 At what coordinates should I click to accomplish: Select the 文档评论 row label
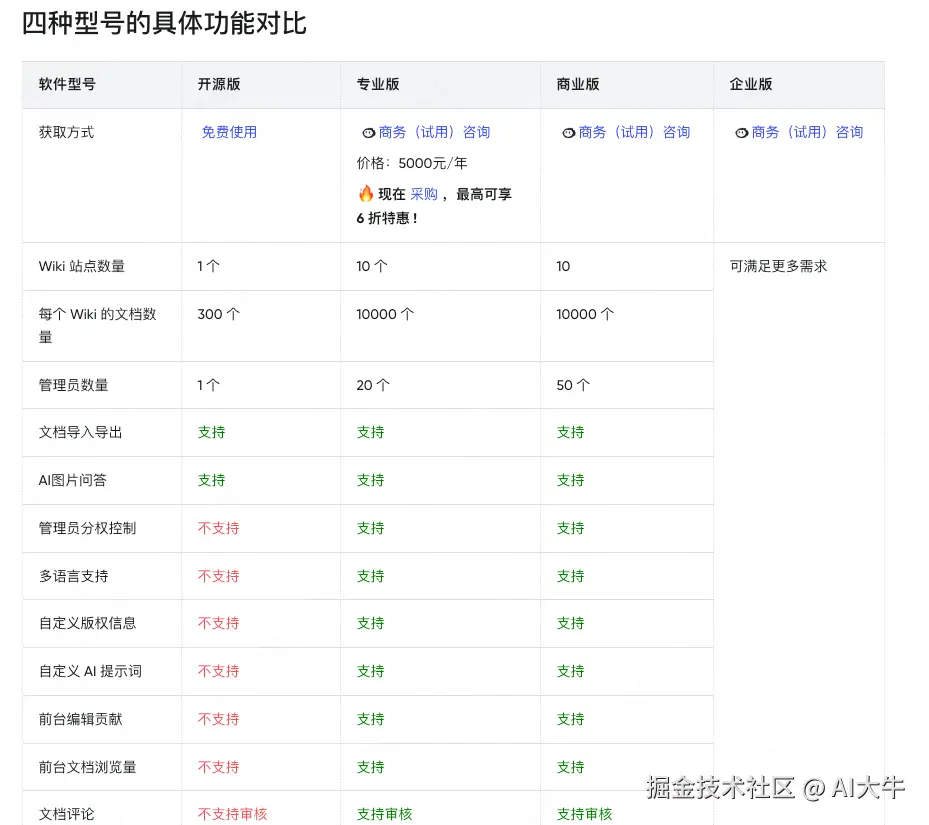66,814
